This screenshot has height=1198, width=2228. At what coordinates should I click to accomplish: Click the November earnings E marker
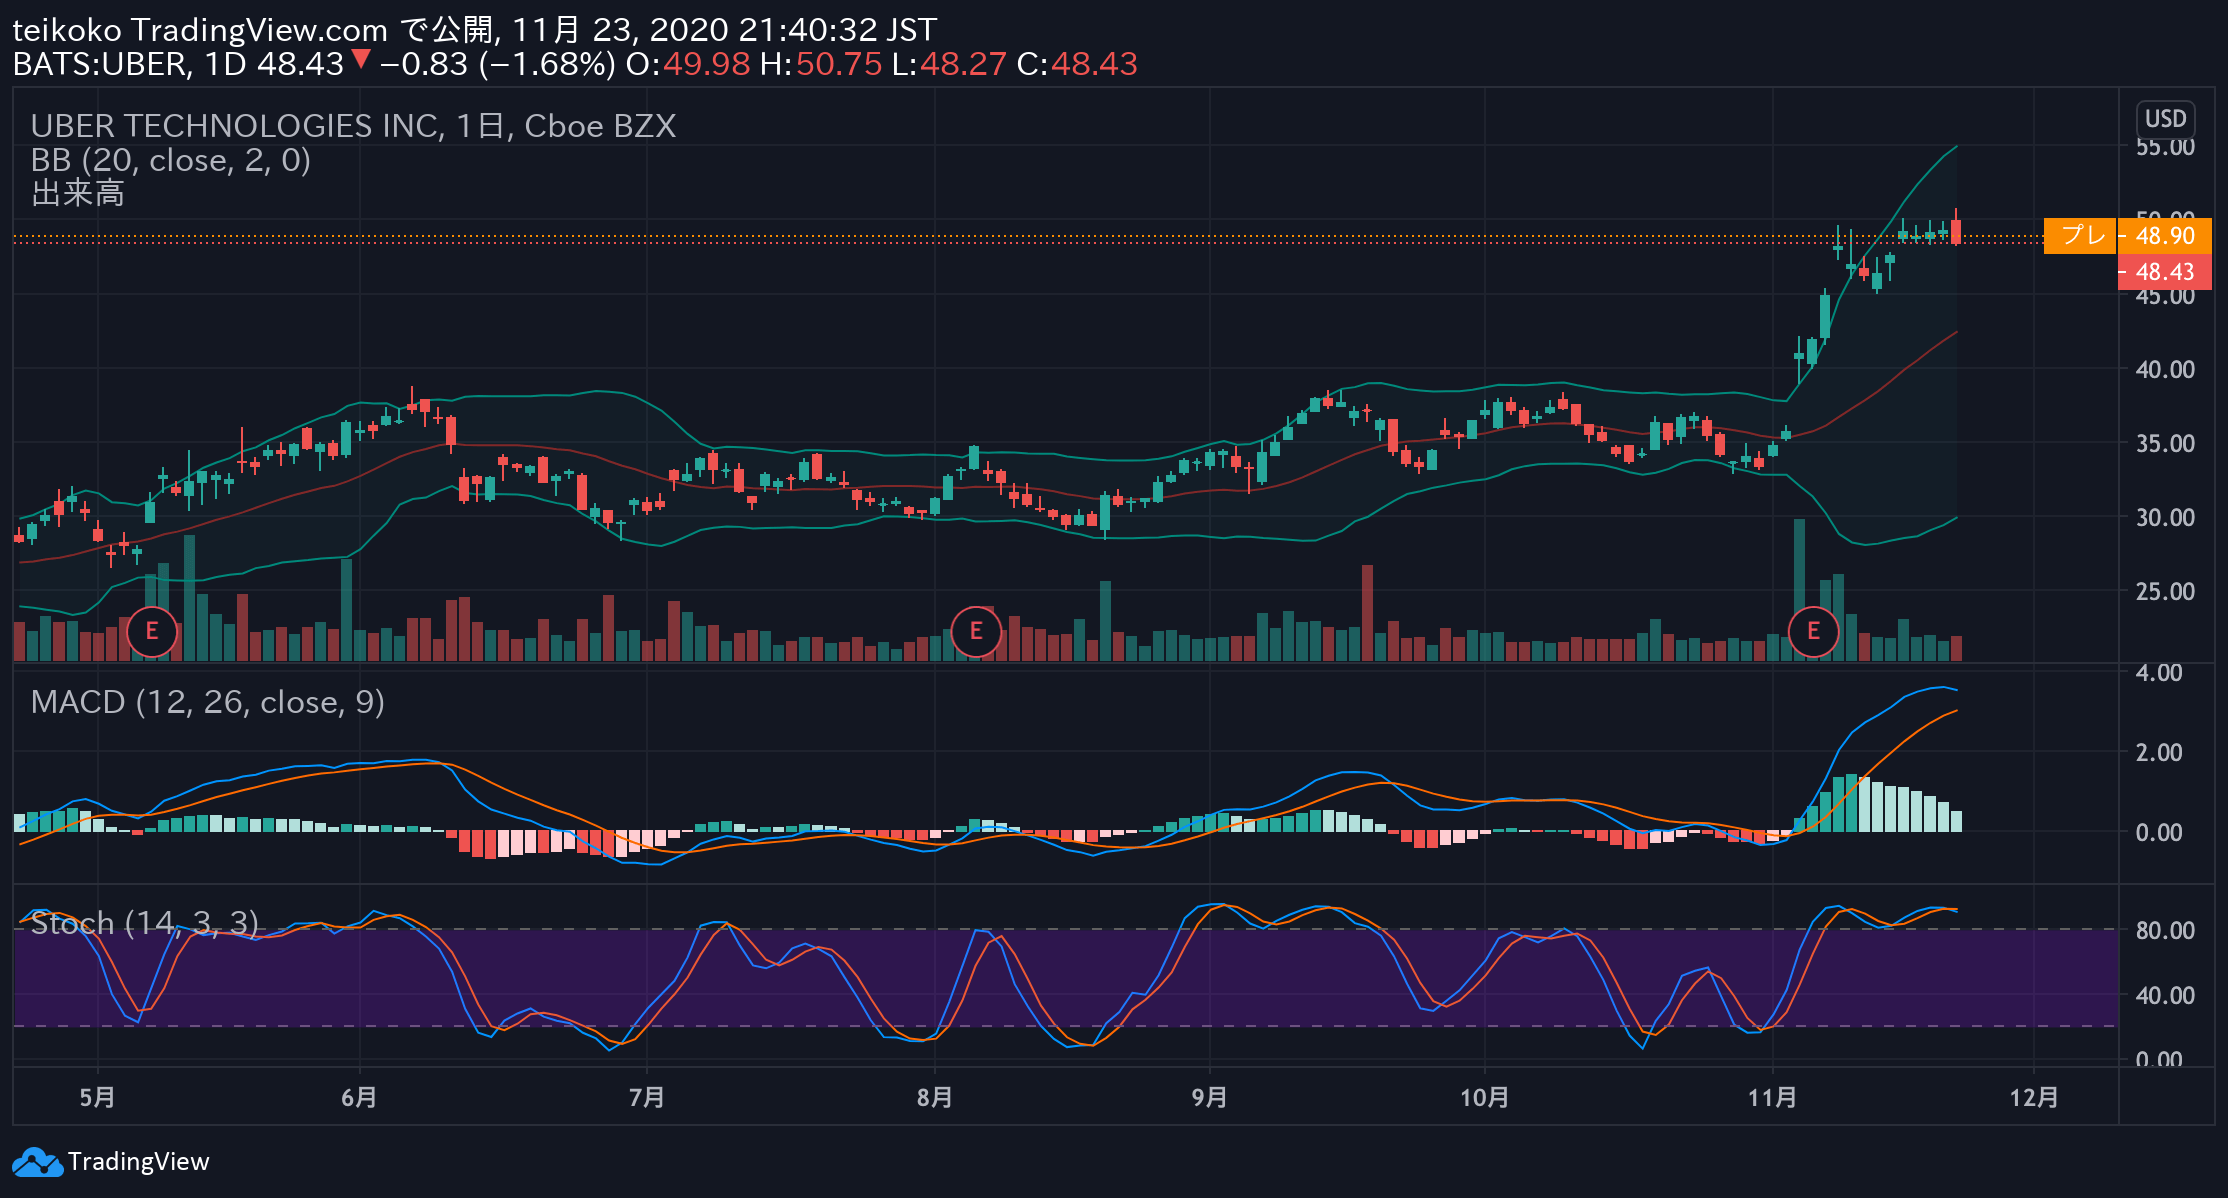(x=1813, y=632)
